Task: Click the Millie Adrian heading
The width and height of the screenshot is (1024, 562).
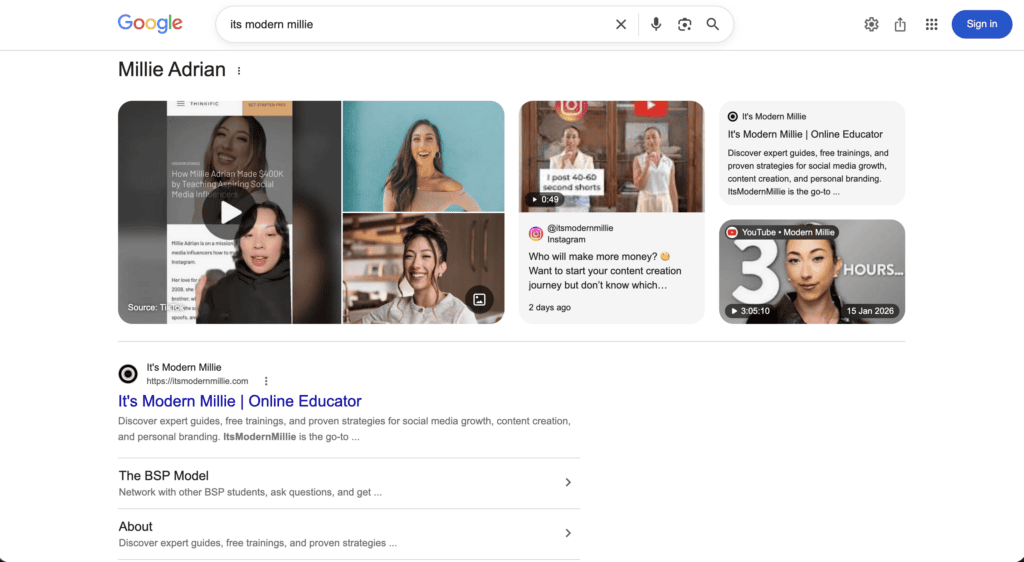Action: pyautogui.click(x=172, y=69)
